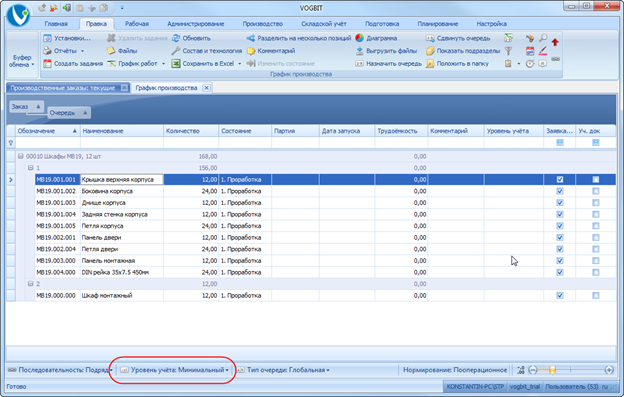Click the zoom out minus button

coord(533,370)
